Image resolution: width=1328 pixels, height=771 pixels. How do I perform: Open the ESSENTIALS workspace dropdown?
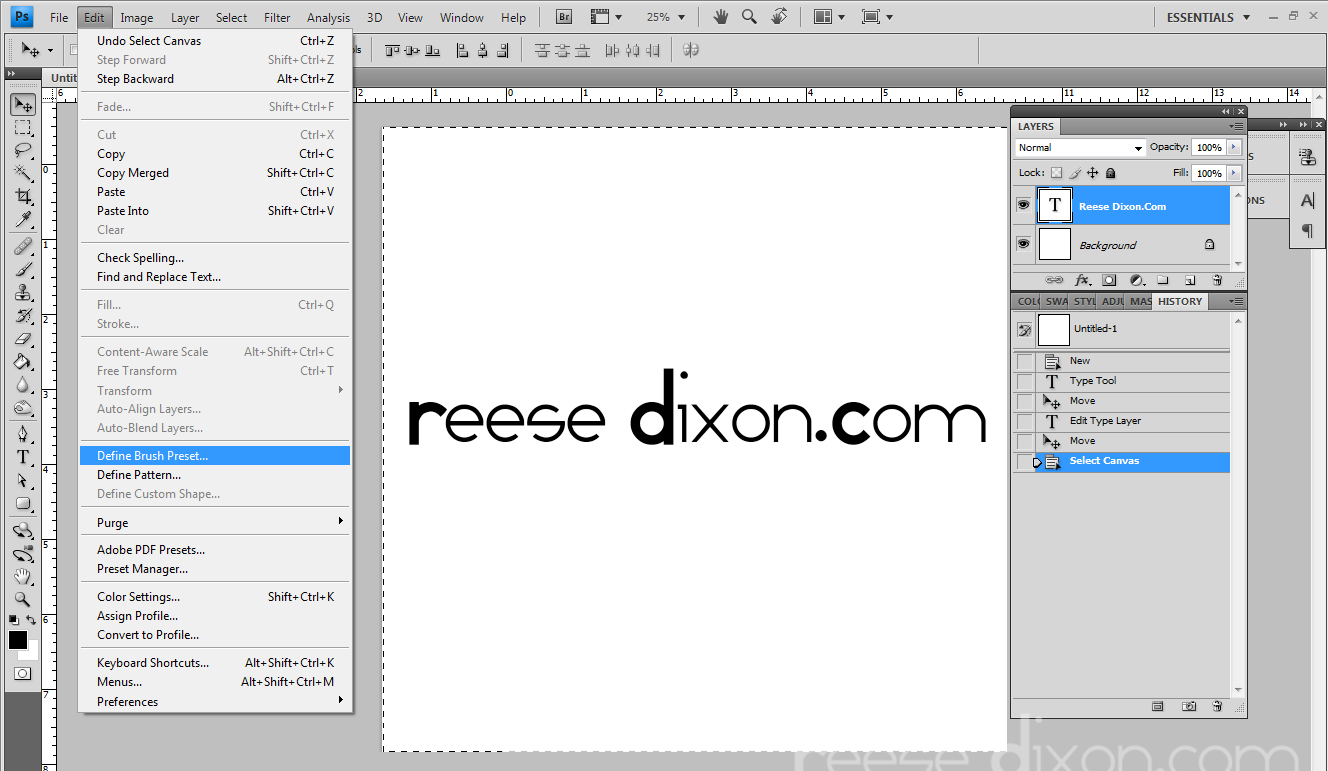(x=1208, y=17)
